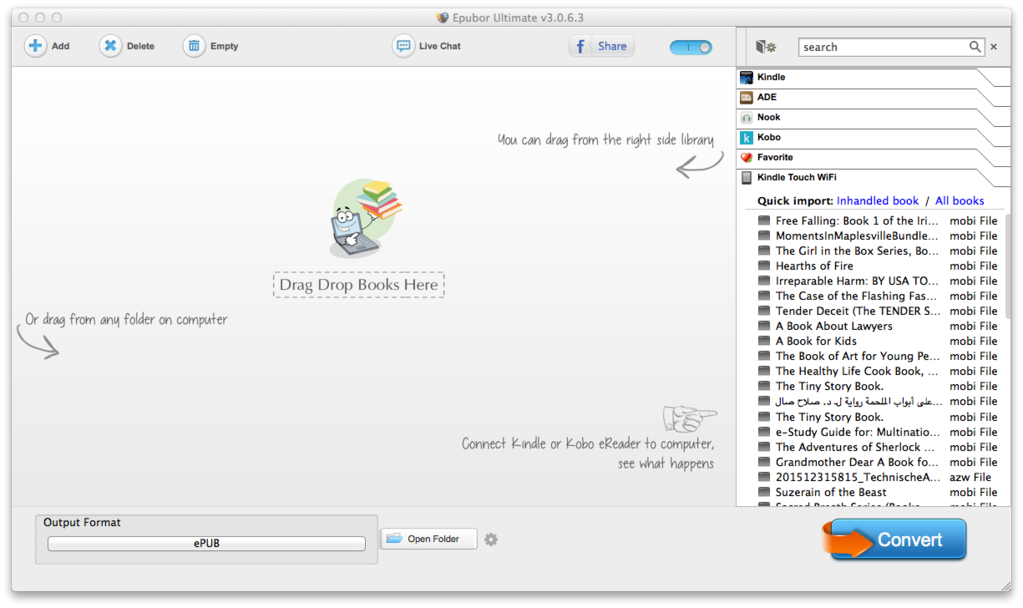
Task: Click the Empty trash icon
Action: [x=194, y=46]
